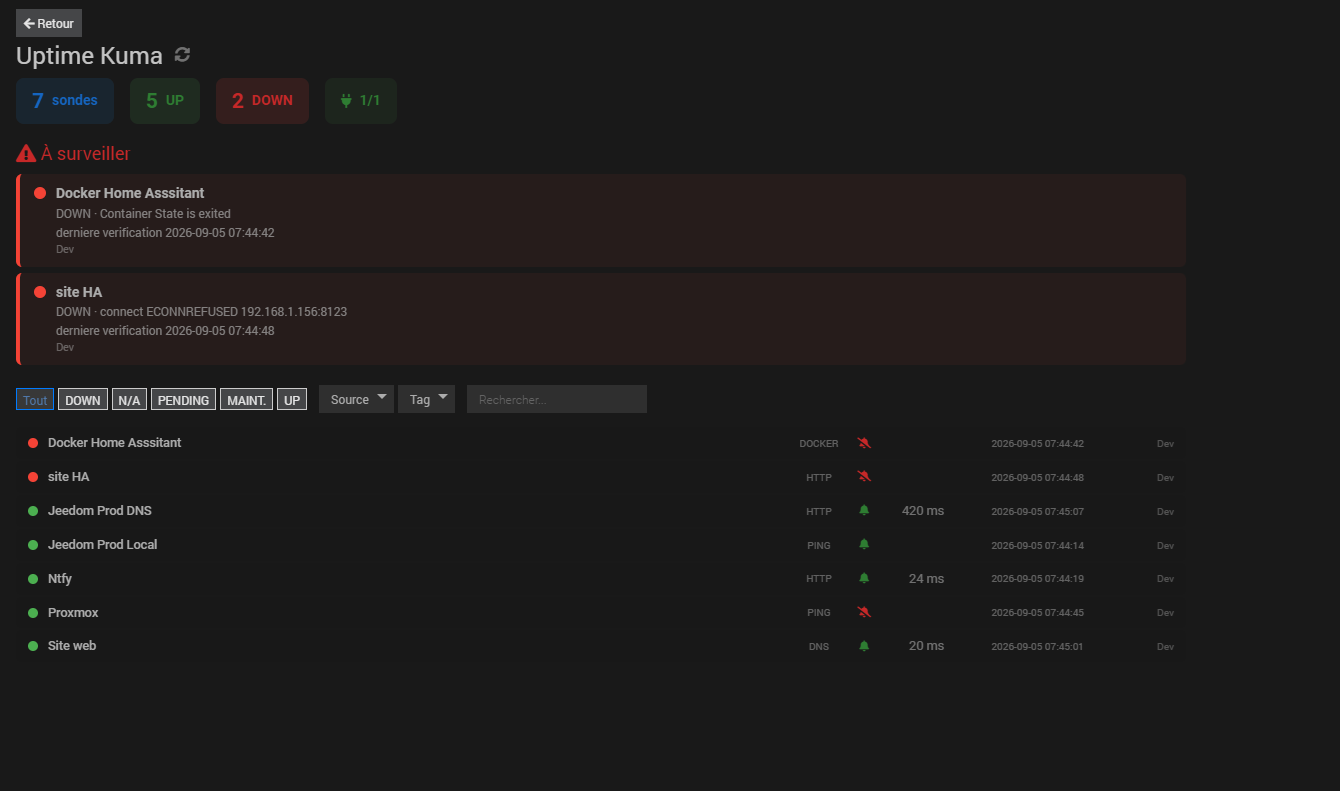Click the 5 UP summary badge
Screen dimensions: 1340x791
tap(165, 101)
